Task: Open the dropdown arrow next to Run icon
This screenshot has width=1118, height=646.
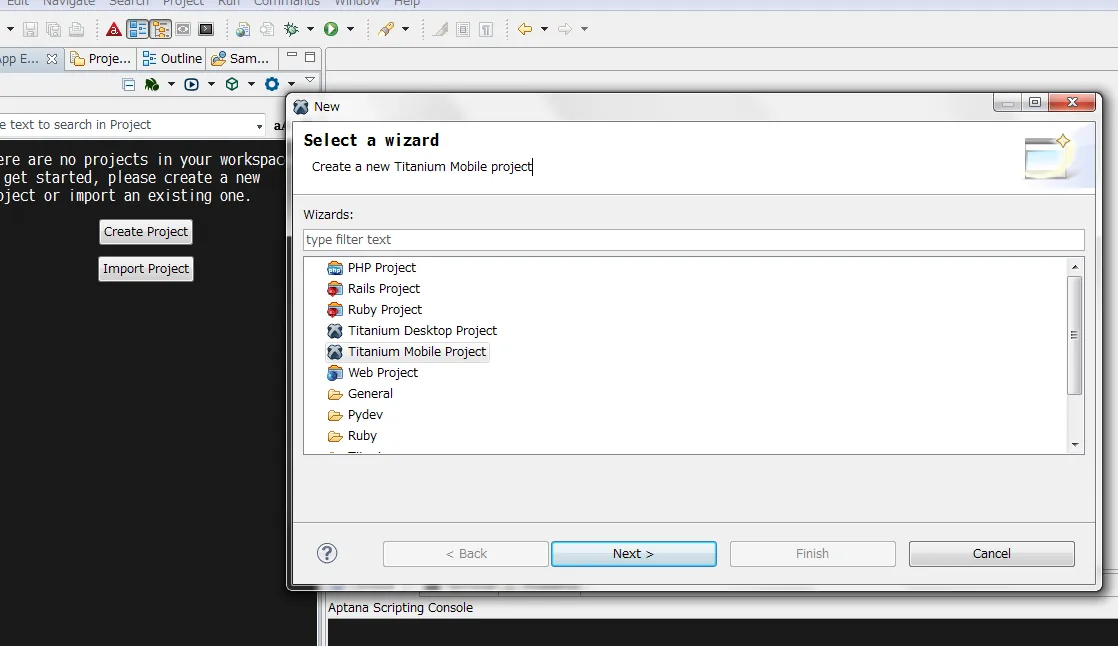Action: (x=350, y=29)
